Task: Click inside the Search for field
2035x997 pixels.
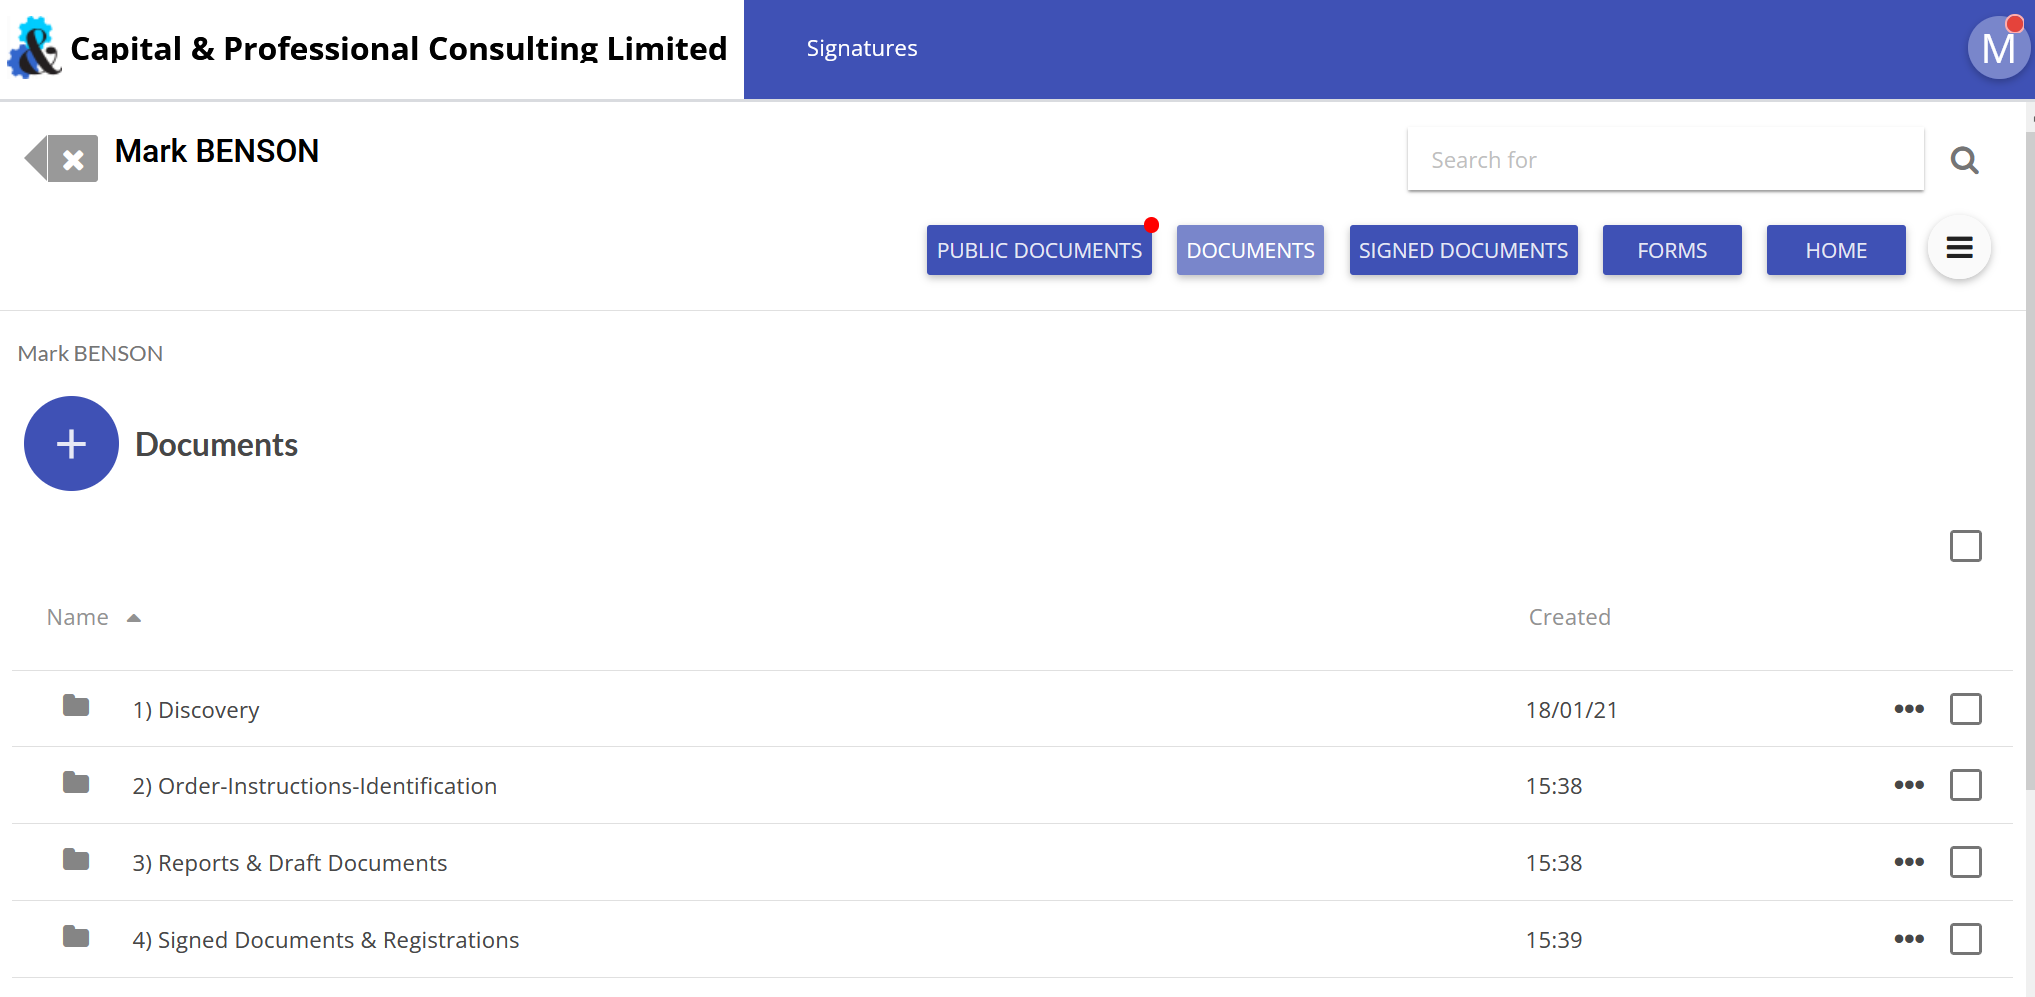Action: (1665, 159)
